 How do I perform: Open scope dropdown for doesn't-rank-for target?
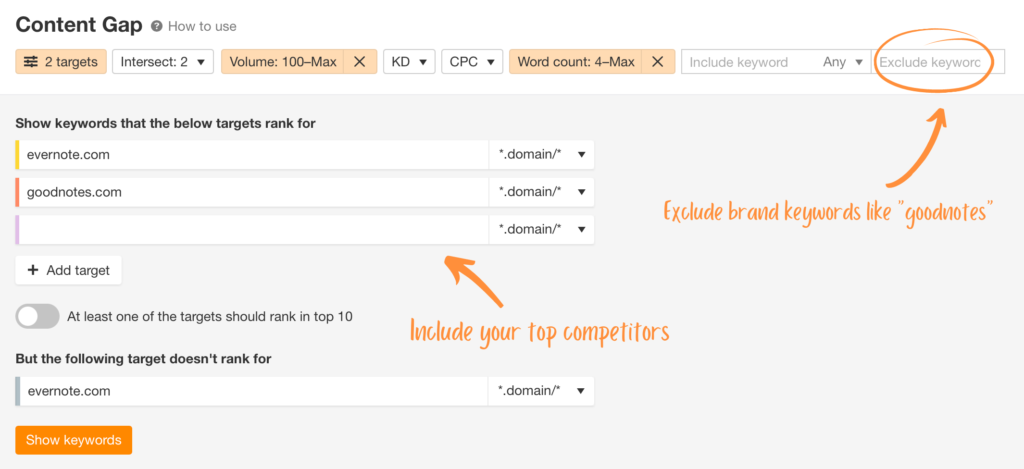coord(541,391)
